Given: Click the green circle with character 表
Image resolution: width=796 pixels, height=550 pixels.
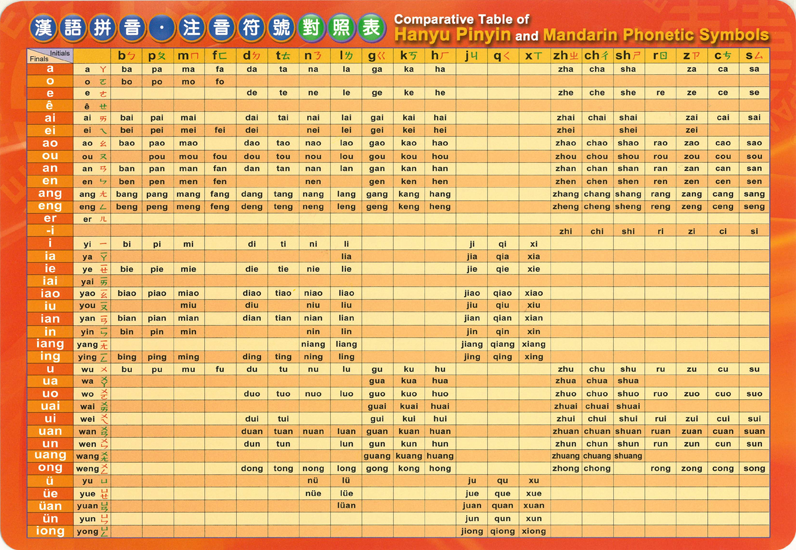Looking at the screenshot, I should click(x=371, y=27).
